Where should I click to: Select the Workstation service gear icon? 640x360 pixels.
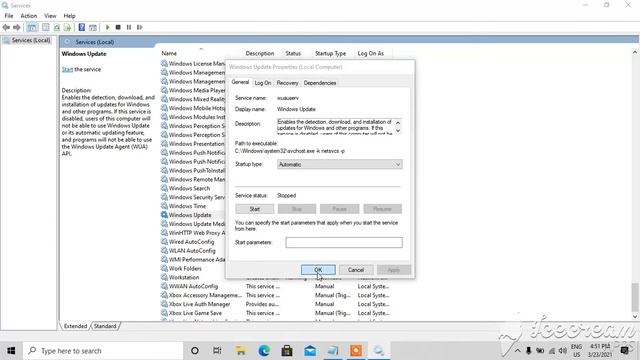pyautogui.click(x=164, y=277)
